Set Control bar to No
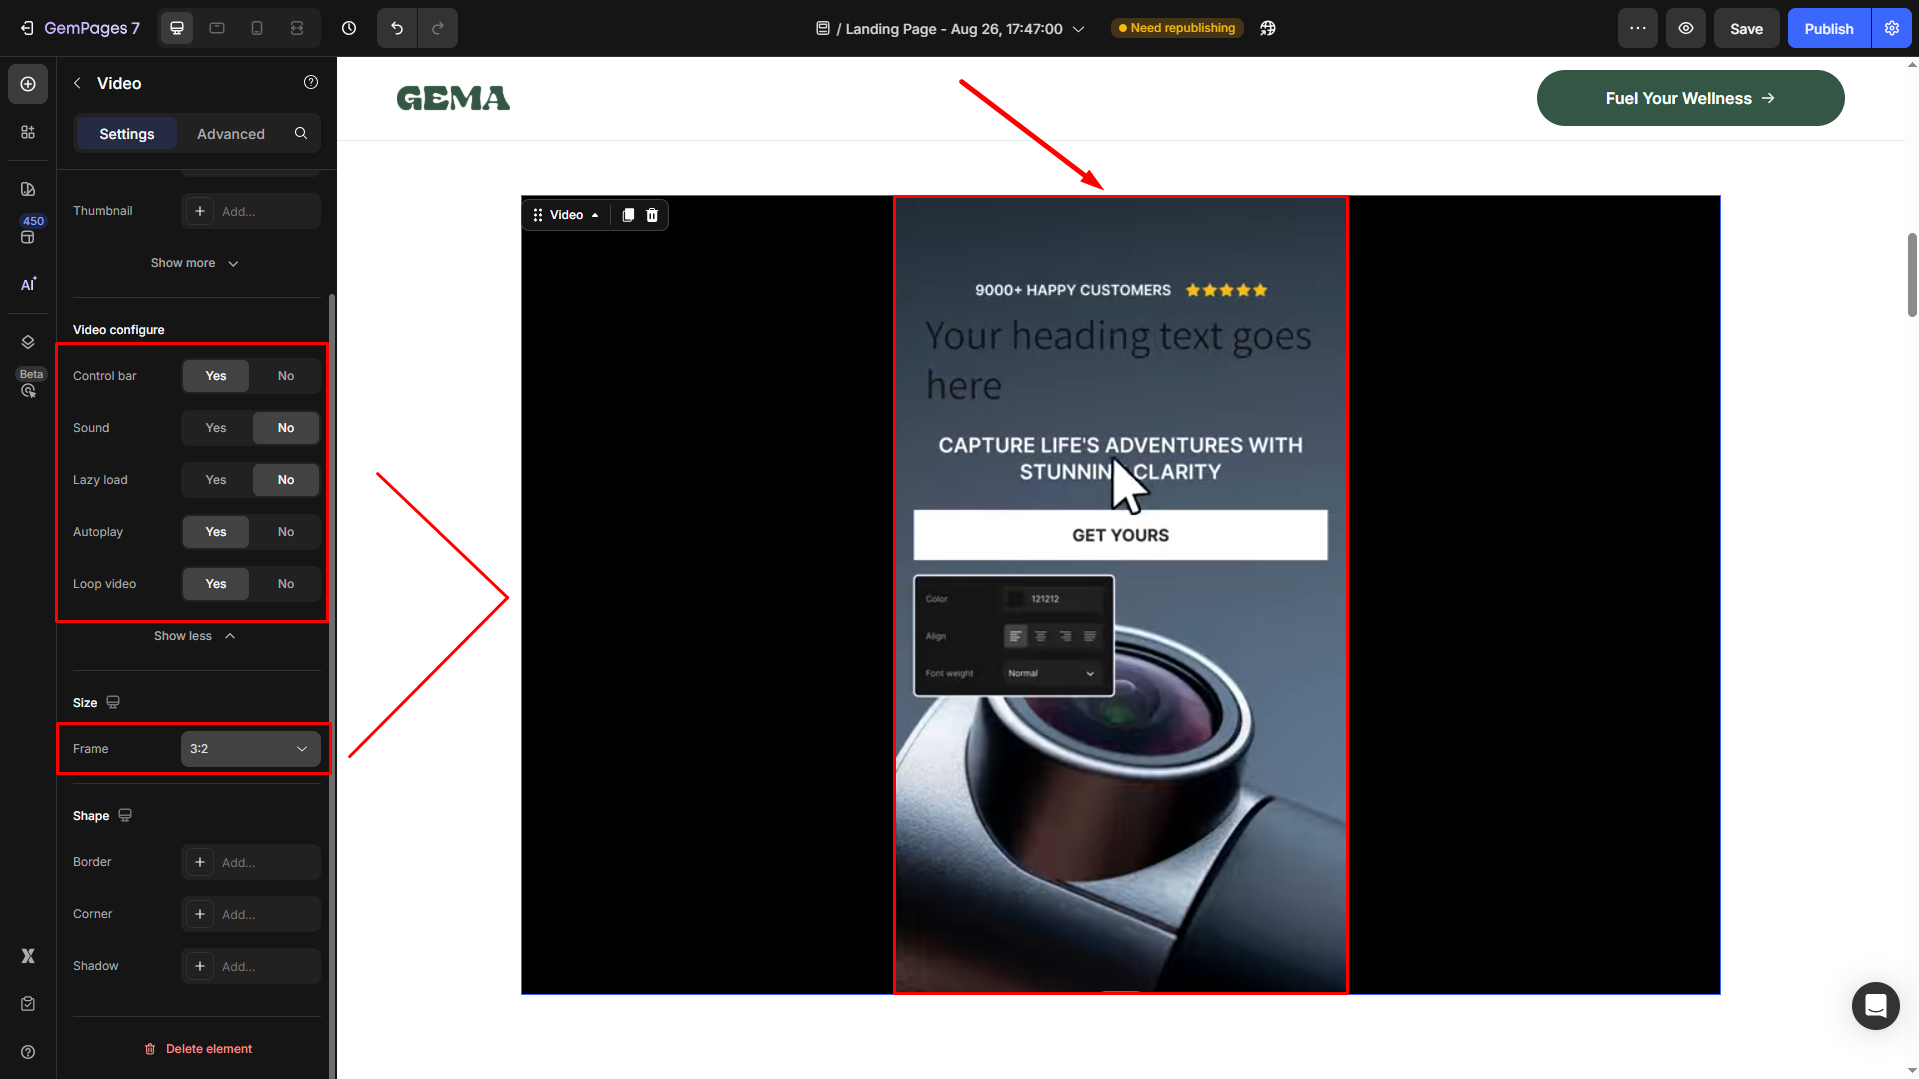The height and width of the screenshot is (1079, 1919). click(x=286, y=376)
